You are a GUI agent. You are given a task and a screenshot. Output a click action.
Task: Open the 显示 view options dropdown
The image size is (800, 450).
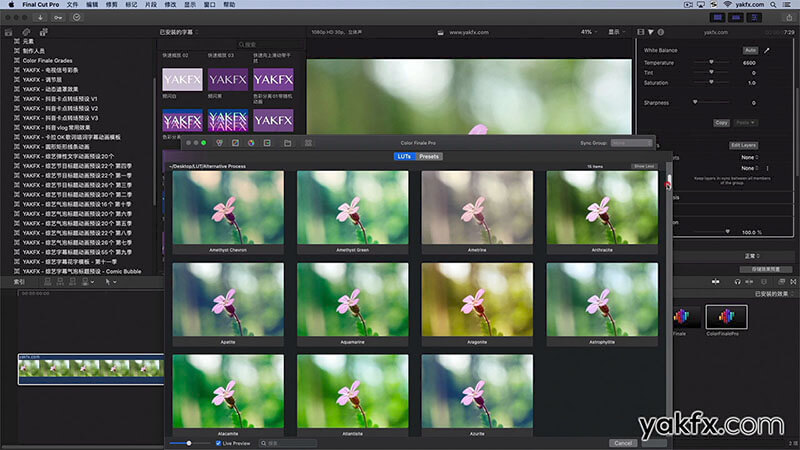pos(616,32)
